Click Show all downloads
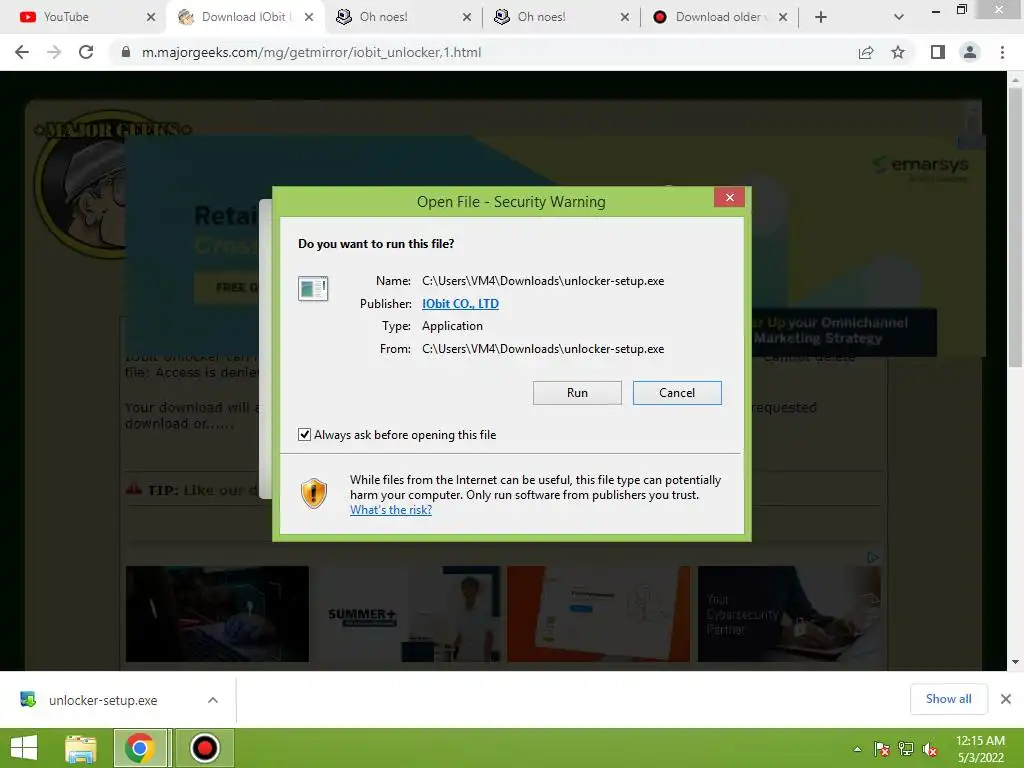1024x768 pixels. click(948, 699)
